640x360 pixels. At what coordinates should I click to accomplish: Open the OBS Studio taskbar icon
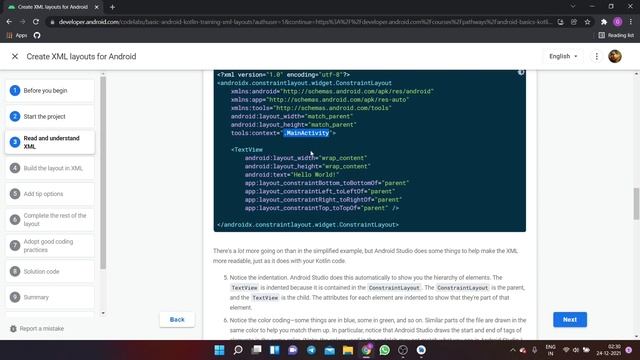(403, 350)
